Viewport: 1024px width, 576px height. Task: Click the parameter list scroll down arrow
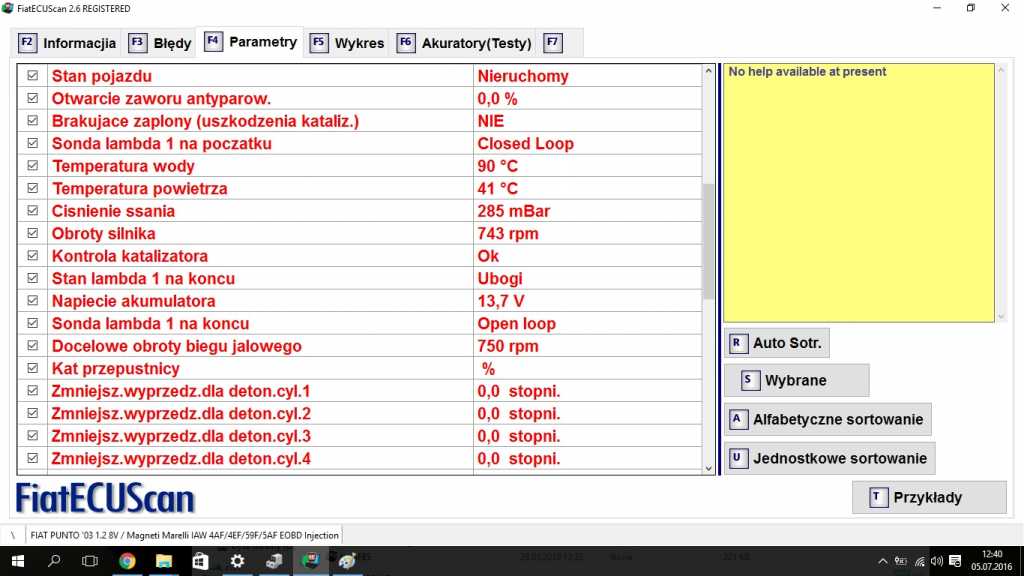click(x=709, y=467)
